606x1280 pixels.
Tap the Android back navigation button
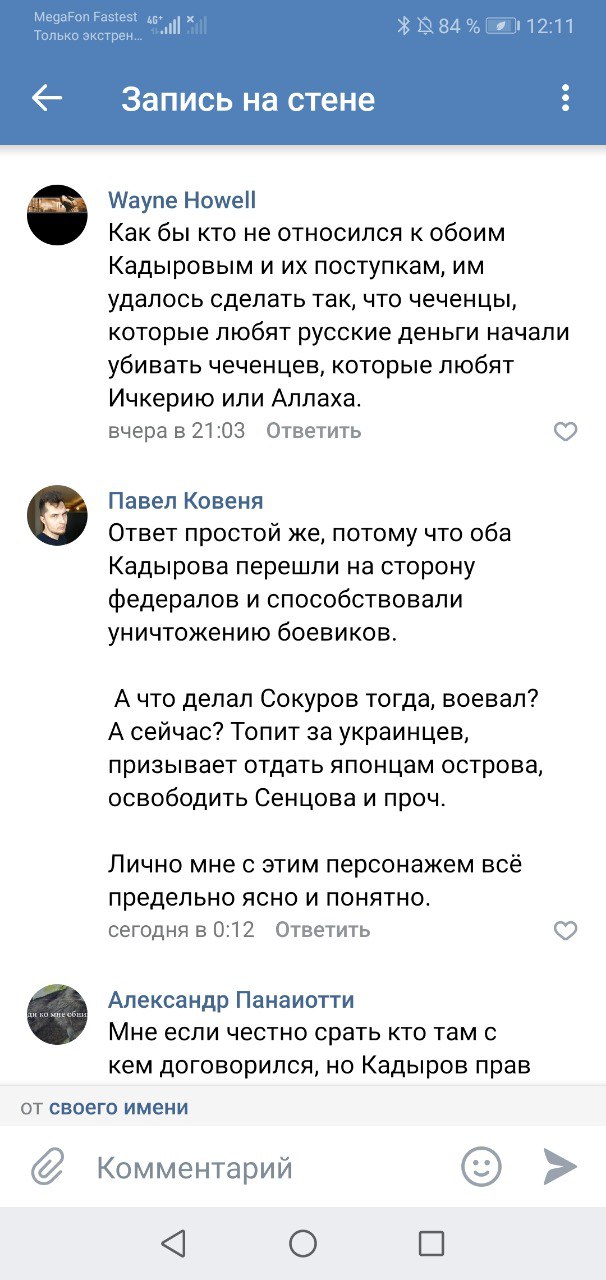click(x=173, y=1243)
